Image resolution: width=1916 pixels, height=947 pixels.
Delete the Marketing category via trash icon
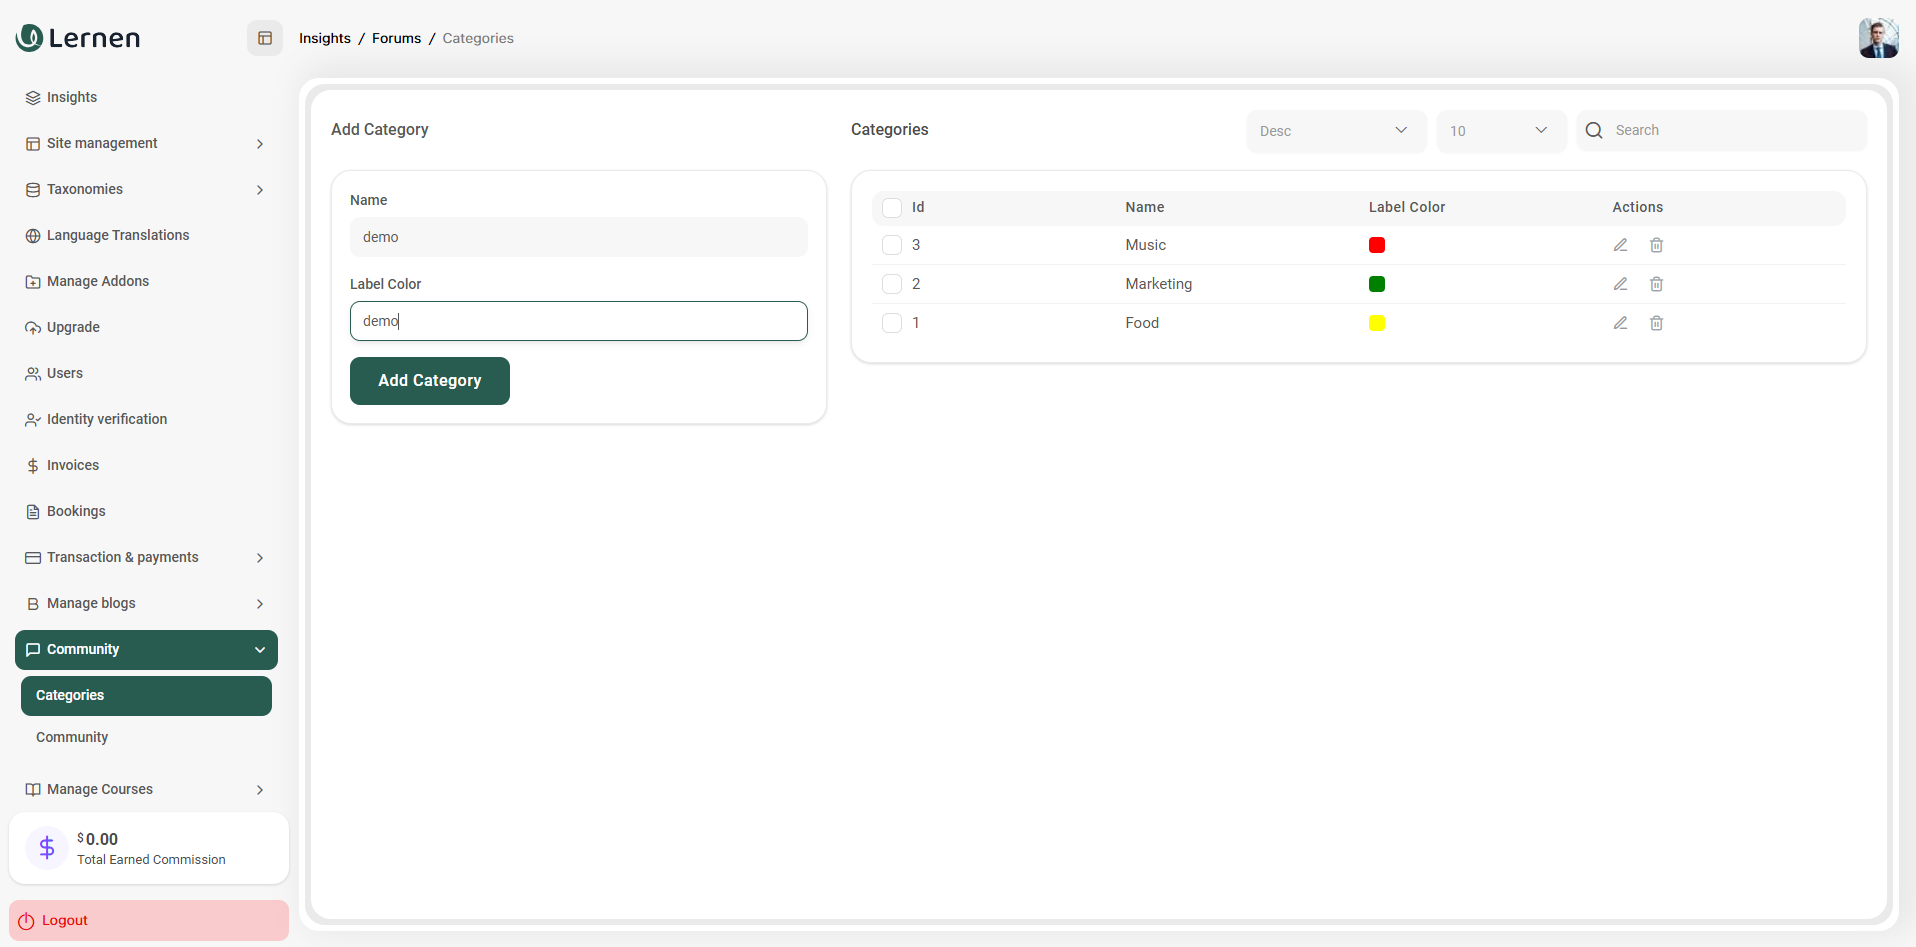1656,284
